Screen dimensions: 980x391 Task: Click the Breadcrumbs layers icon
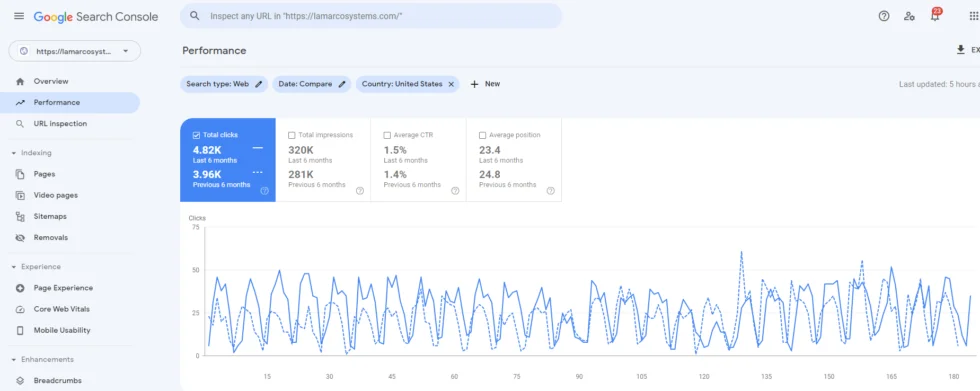(x=20, y=380)
